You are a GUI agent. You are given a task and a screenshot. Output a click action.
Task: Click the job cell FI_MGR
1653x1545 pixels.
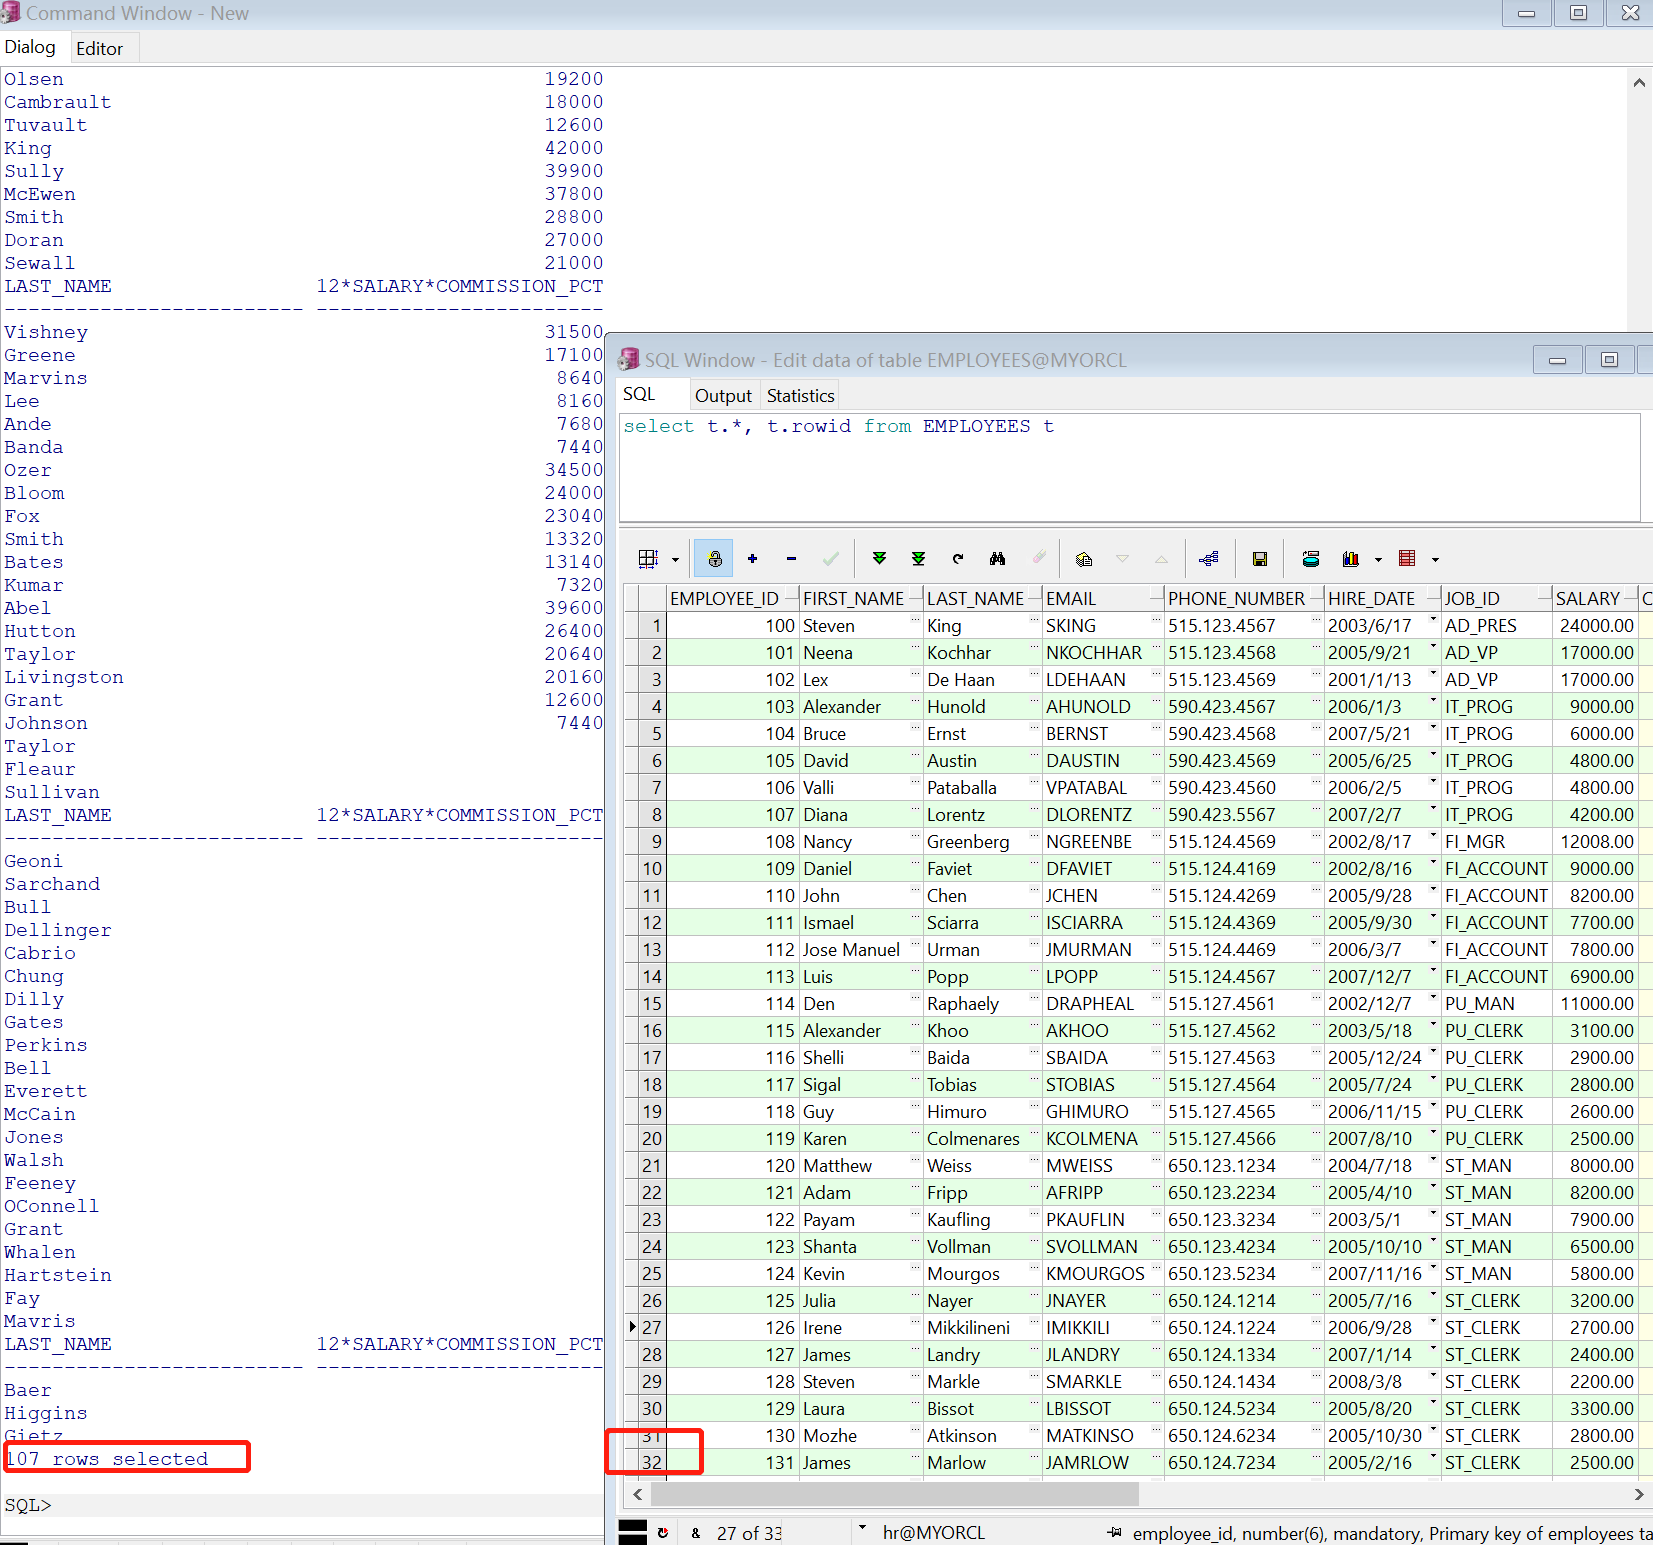(1497, 841)
